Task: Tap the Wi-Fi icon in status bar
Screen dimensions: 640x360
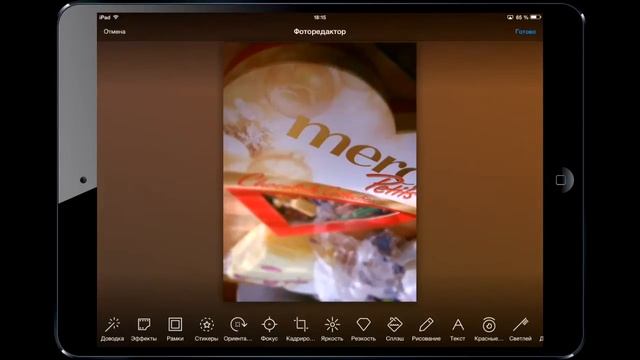Action: tap(116, 17)
